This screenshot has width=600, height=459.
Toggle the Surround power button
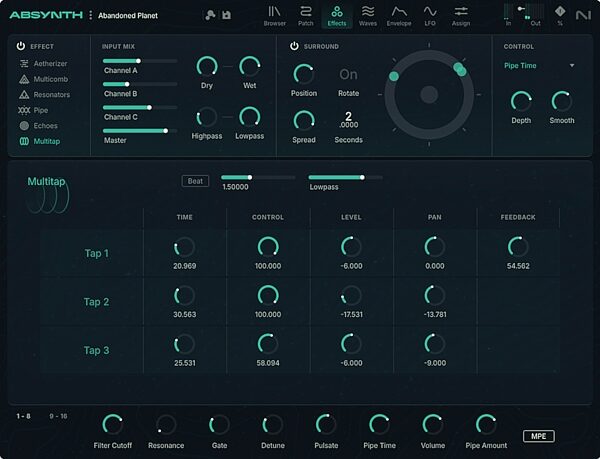coord(294,46)
